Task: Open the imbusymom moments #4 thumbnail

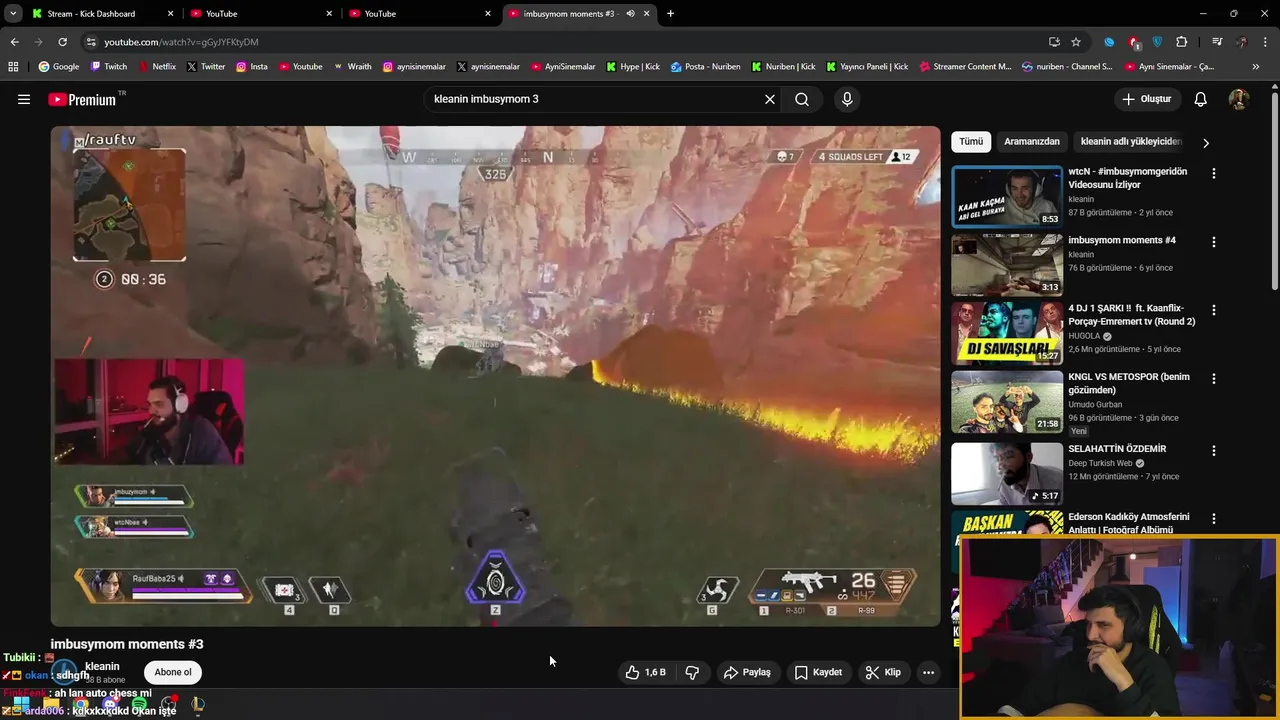Action: (1007, 265)
